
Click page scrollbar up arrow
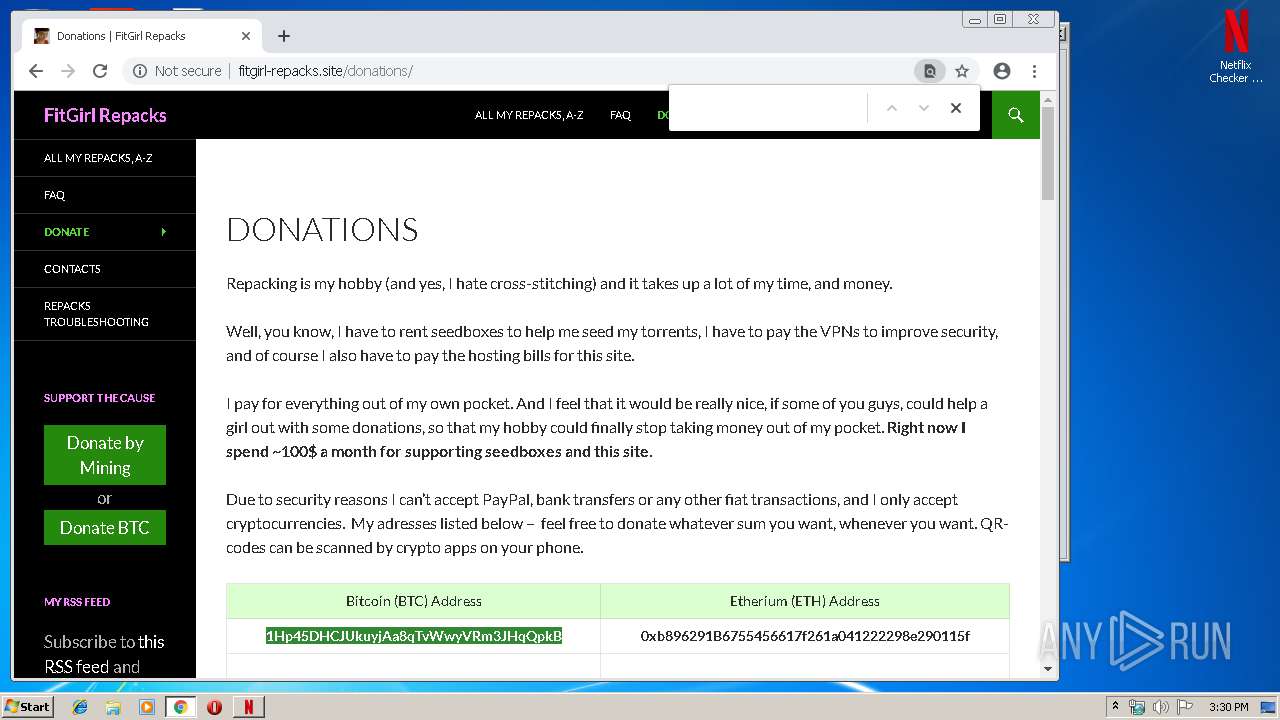1048,99
